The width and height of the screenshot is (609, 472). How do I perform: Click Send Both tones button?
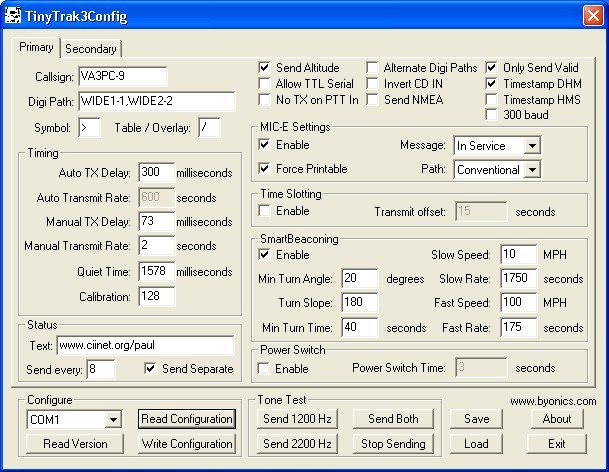(393, 419)
